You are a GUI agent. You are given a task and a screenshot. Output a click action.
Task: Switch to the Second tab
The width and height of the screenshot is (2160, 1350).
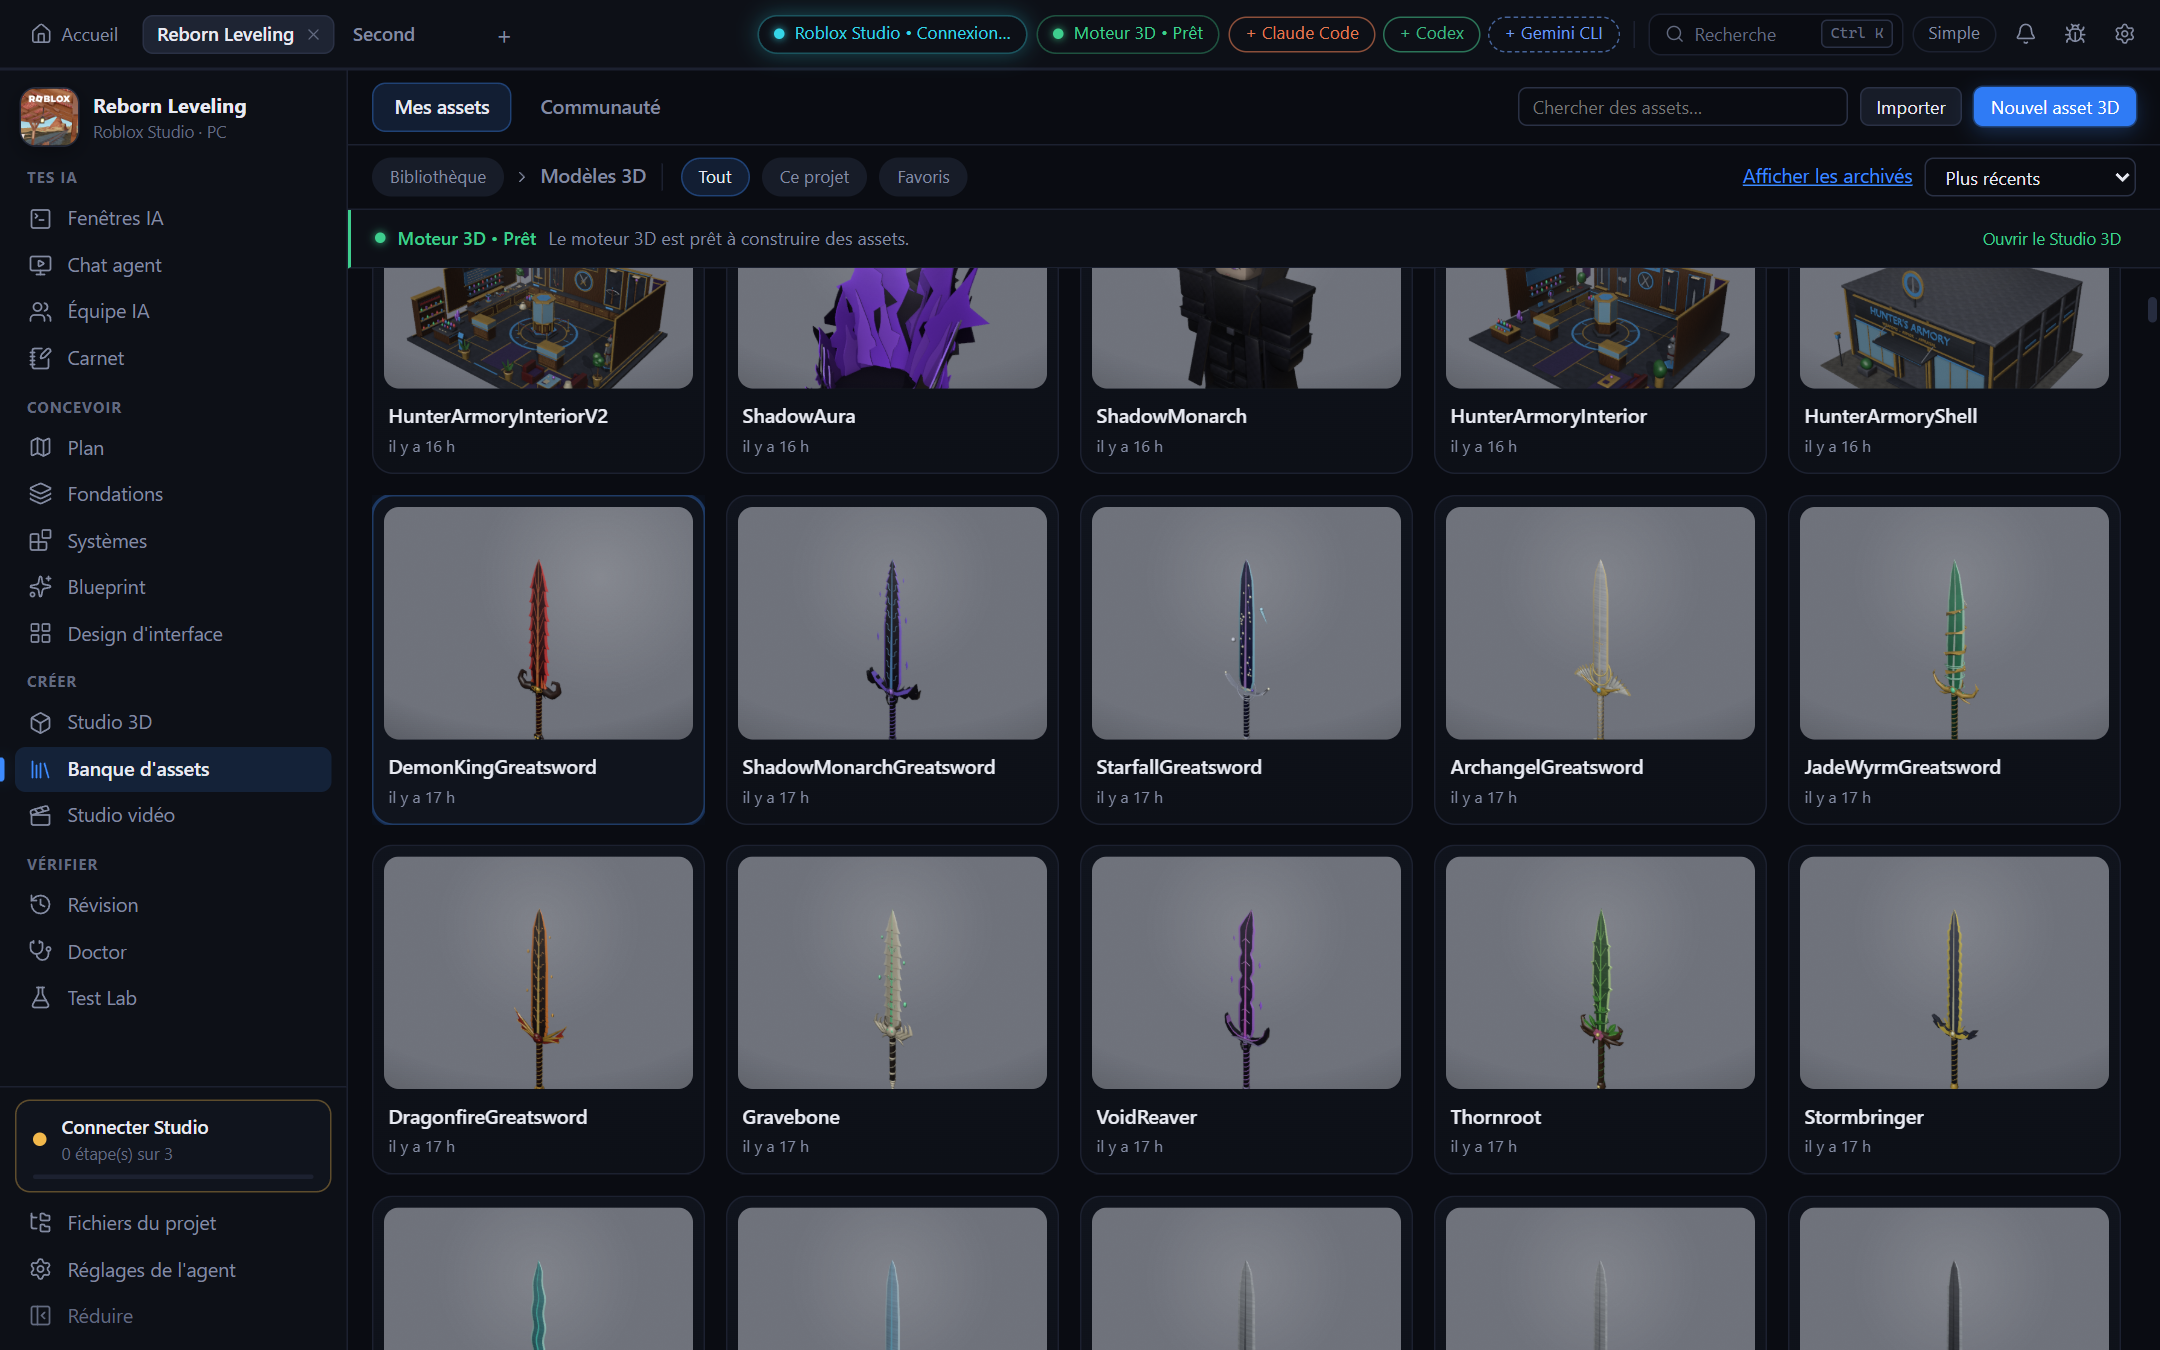coord(383,34)
